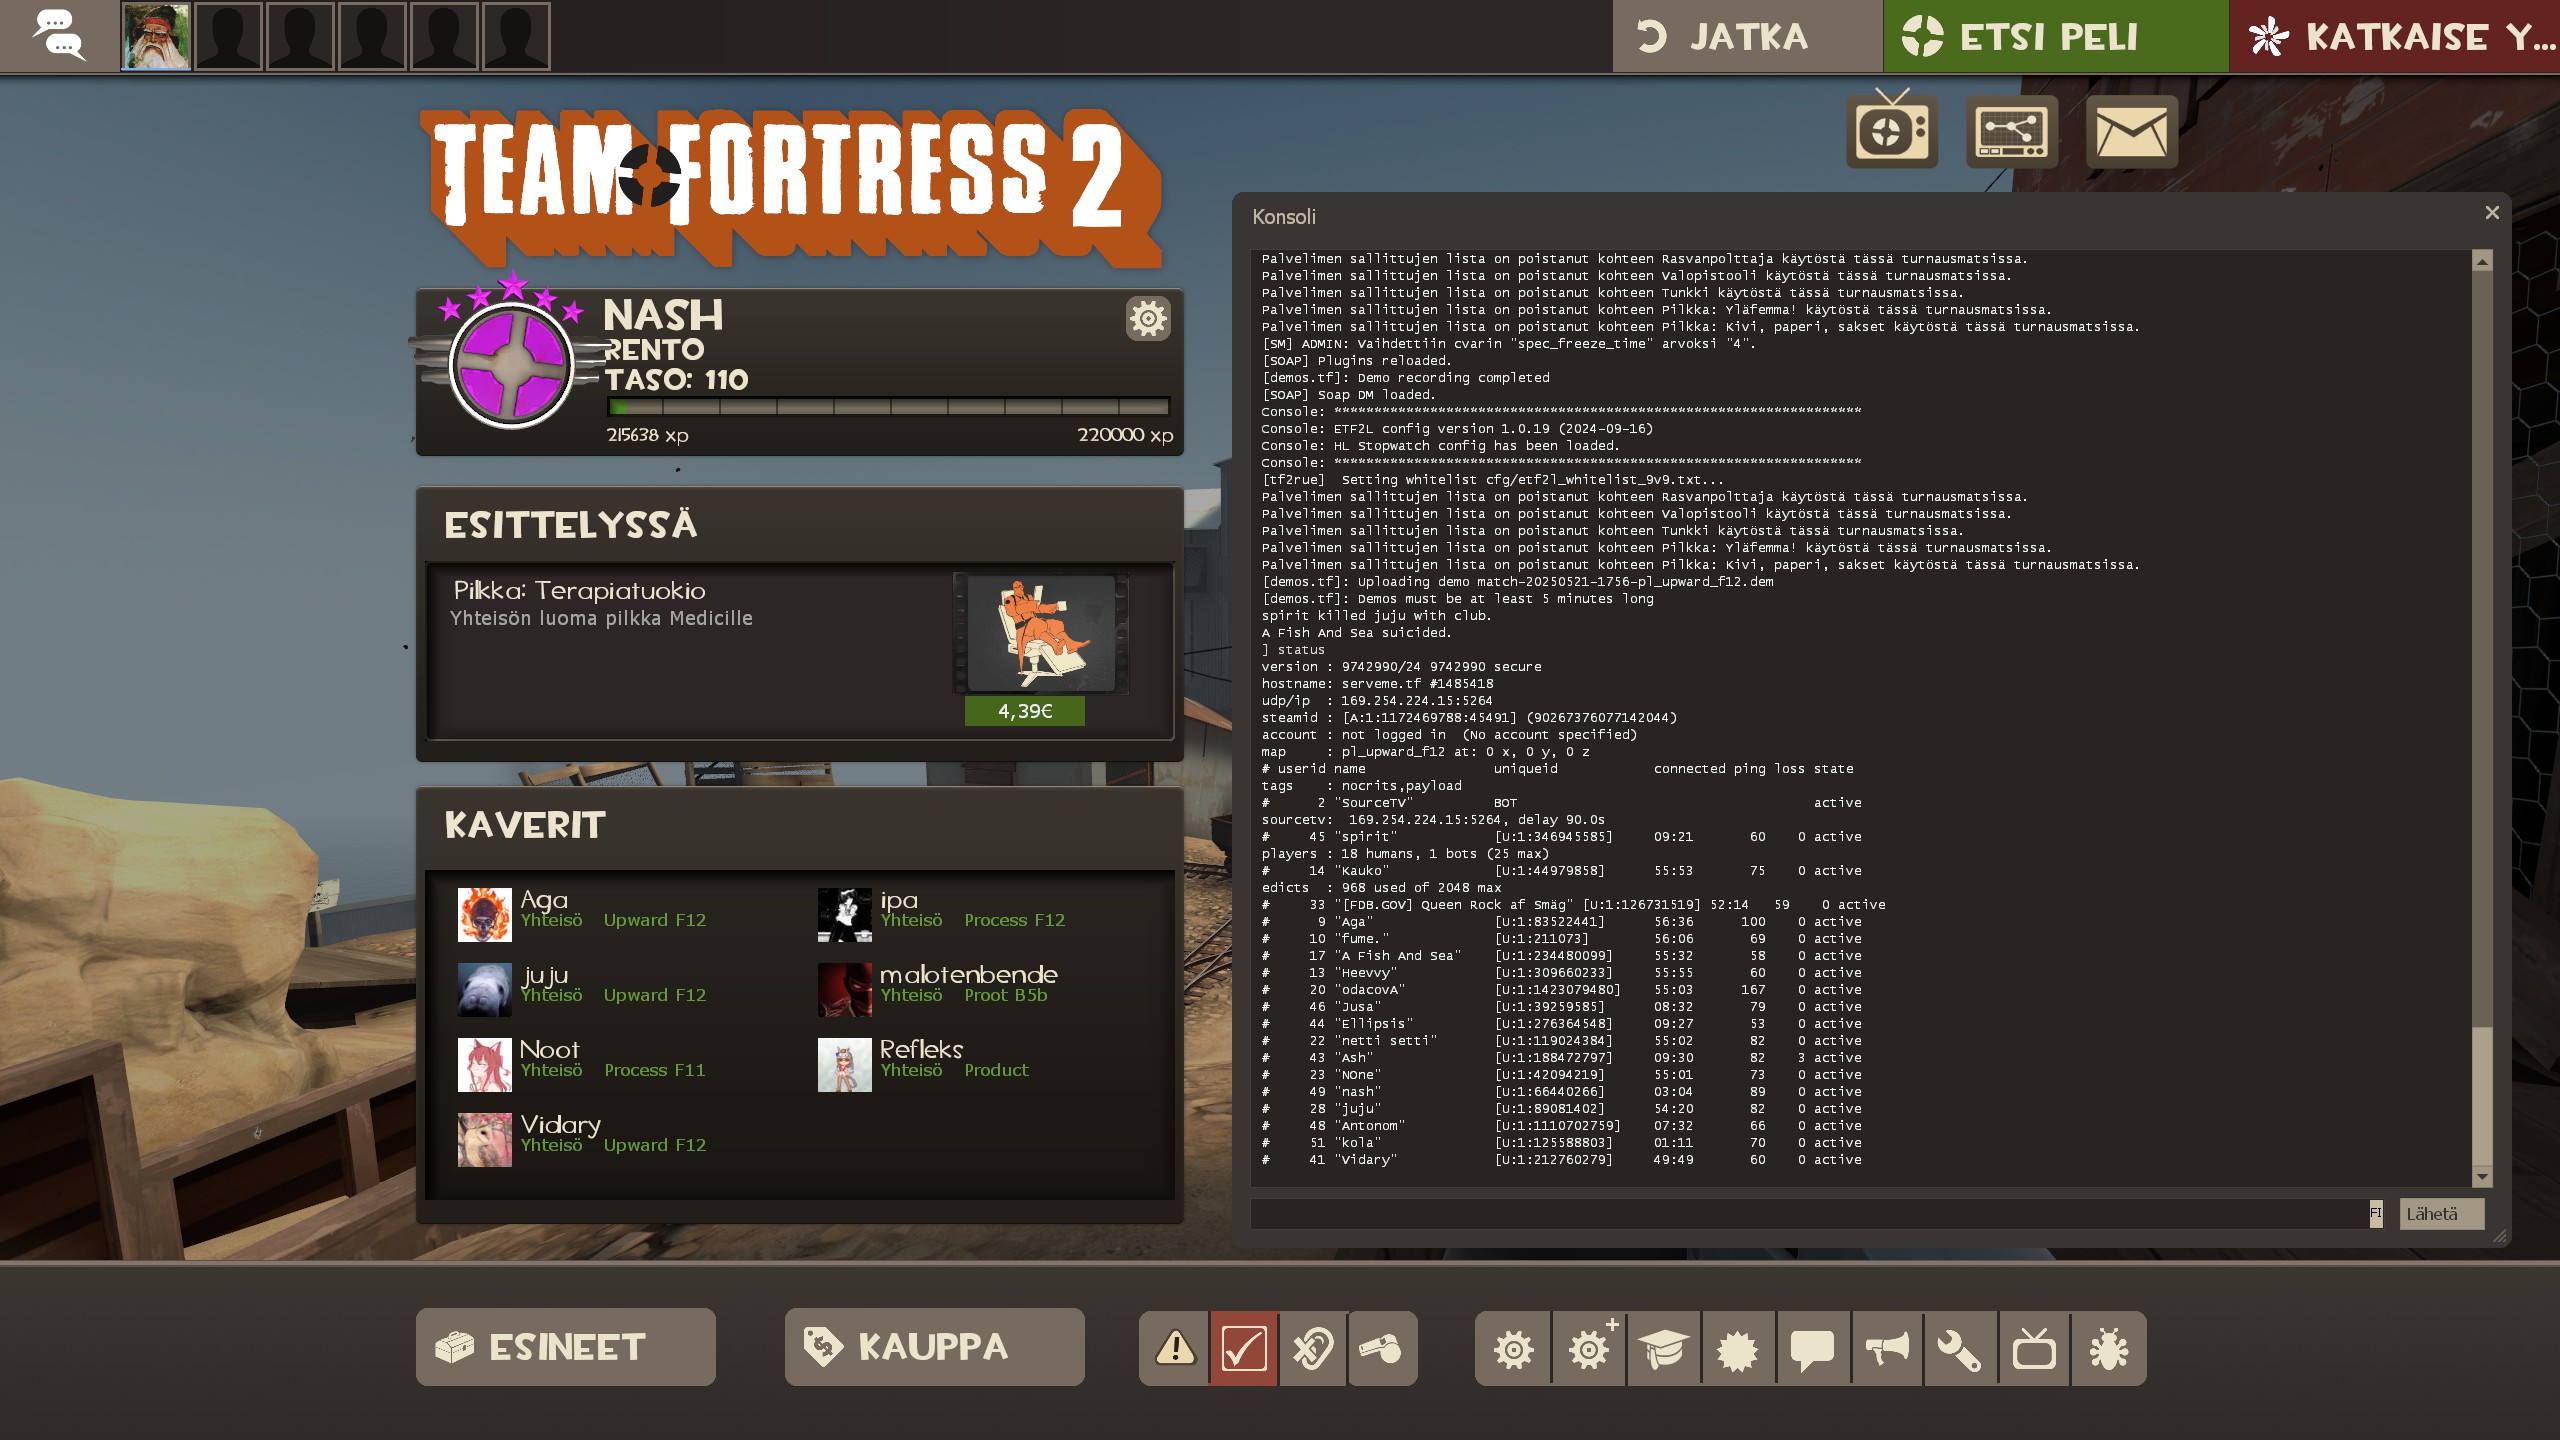The width and height of the screenshot is (2560, 1440).
Task: Click the Refleks avatar image
Action: pos(844,1064)
